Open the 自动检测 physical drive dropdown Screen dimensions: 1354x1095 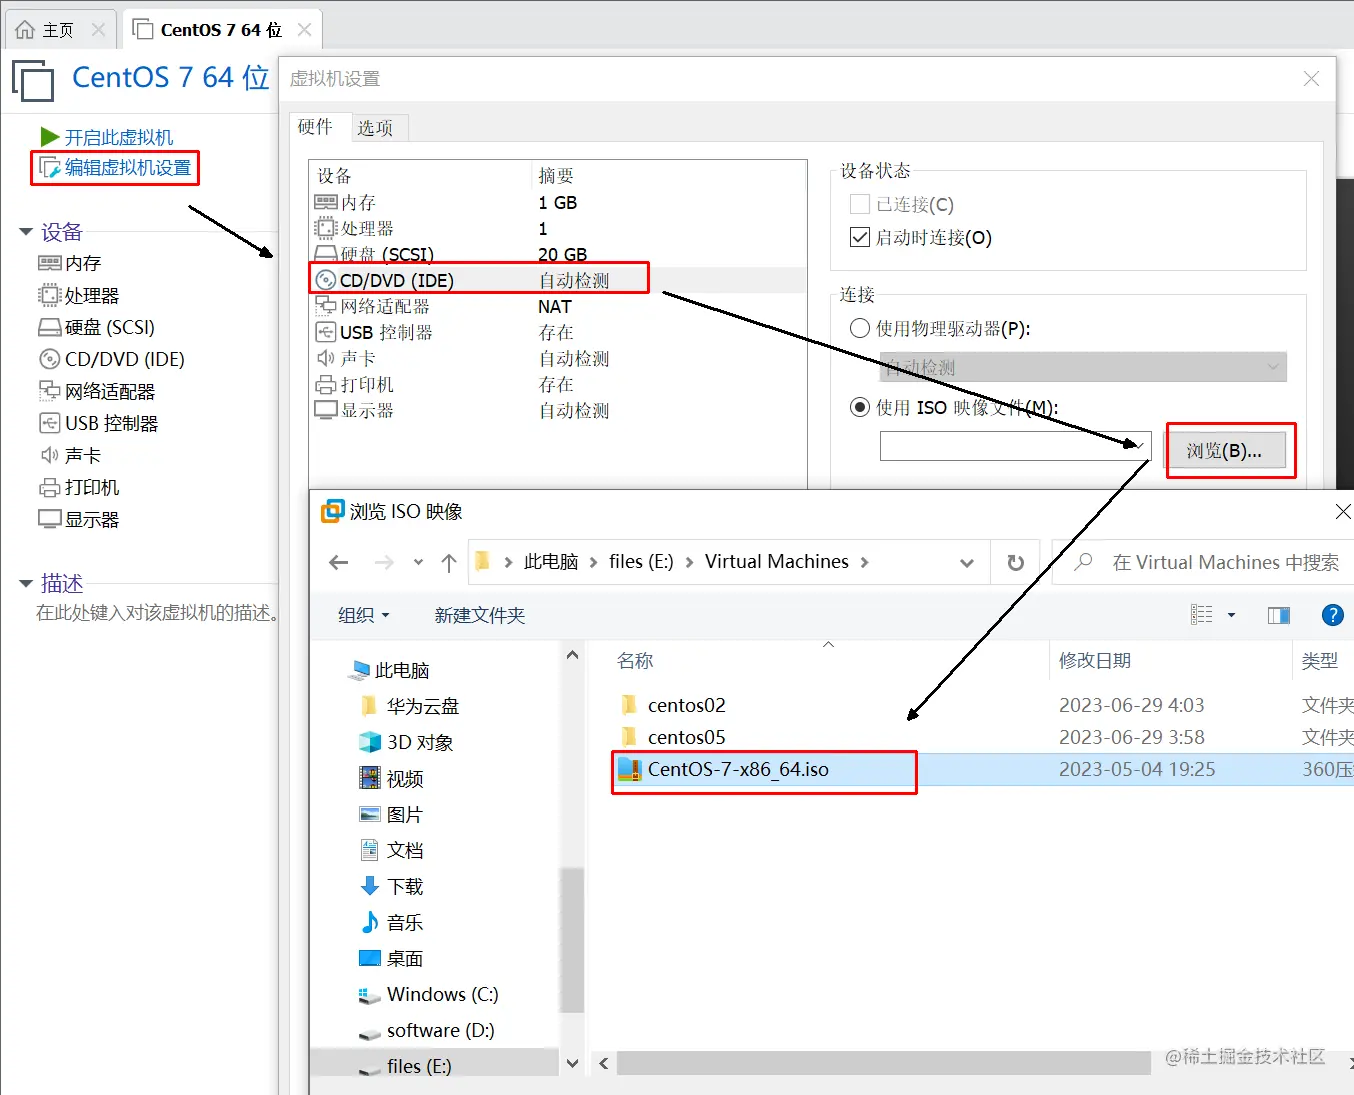click(1083, 367)
